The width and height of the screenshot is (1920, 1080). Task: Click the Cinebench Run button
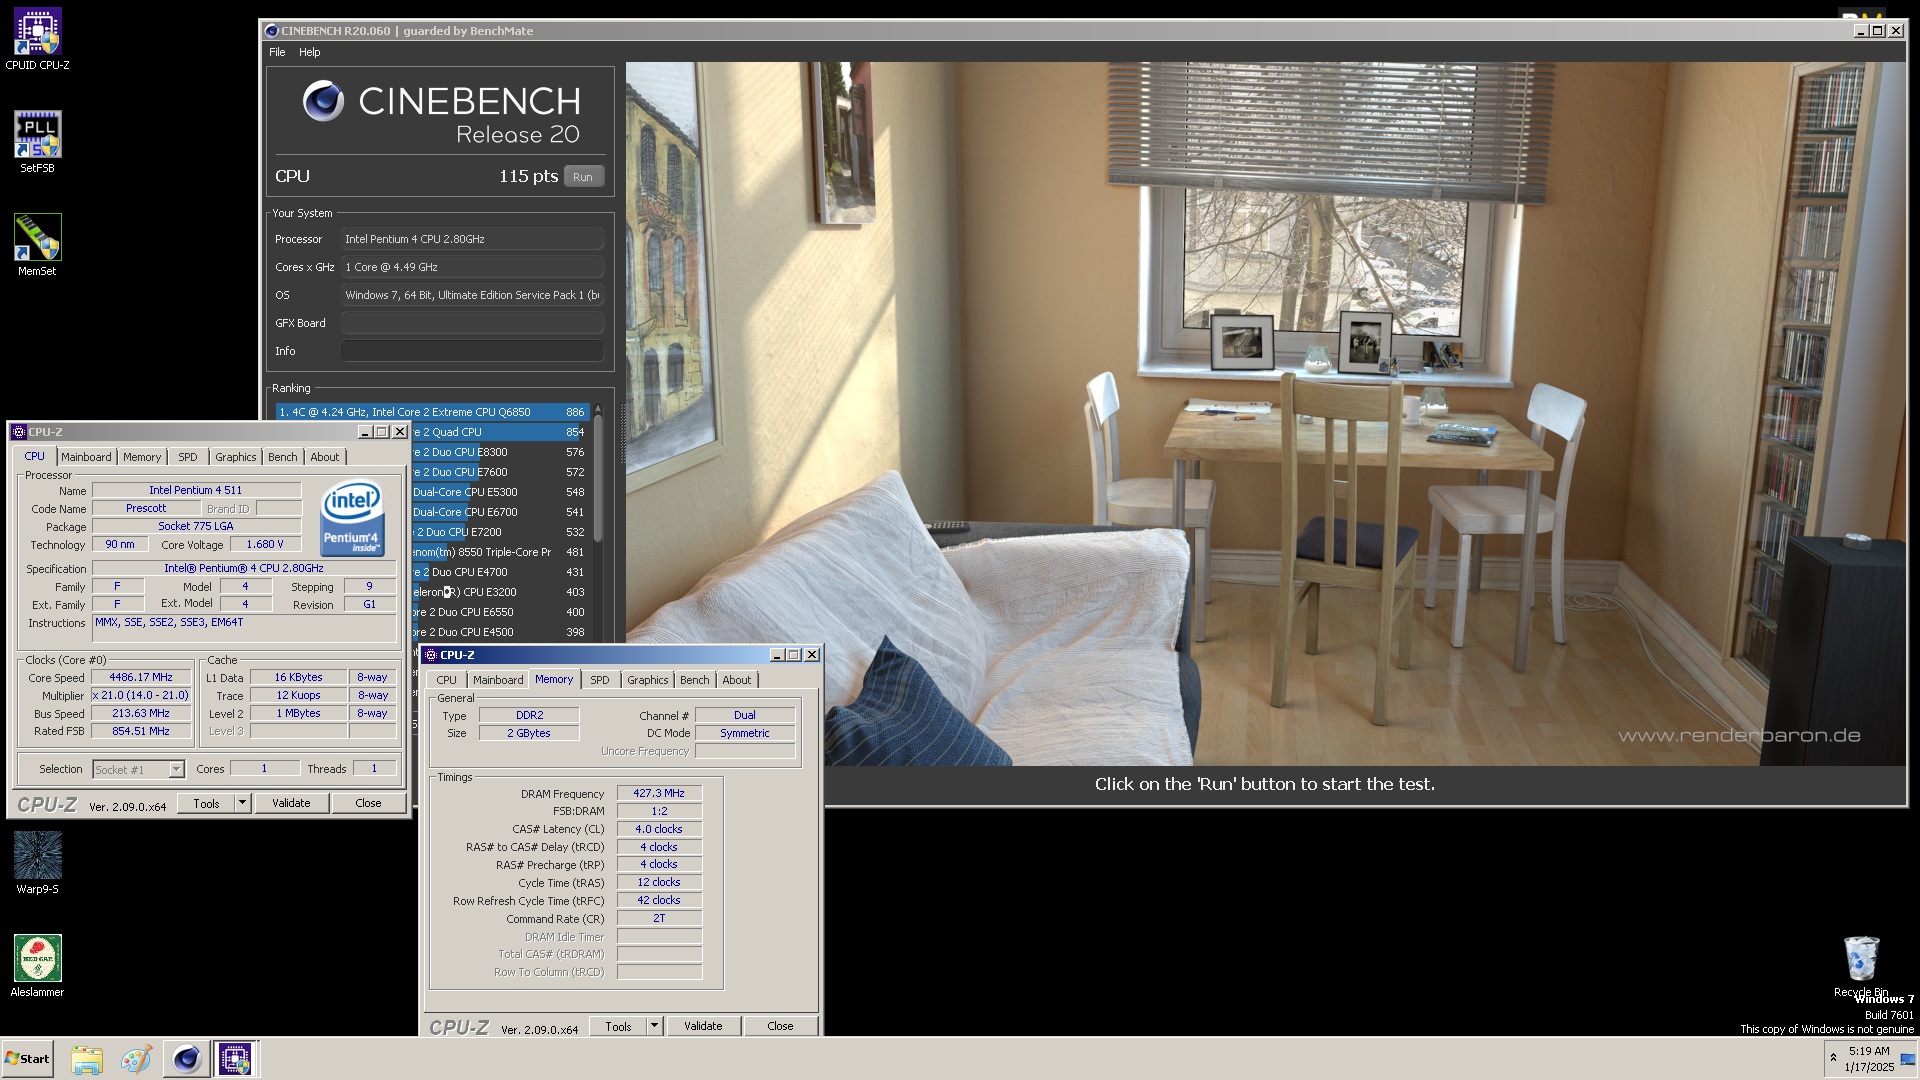[x=583, y=177]
